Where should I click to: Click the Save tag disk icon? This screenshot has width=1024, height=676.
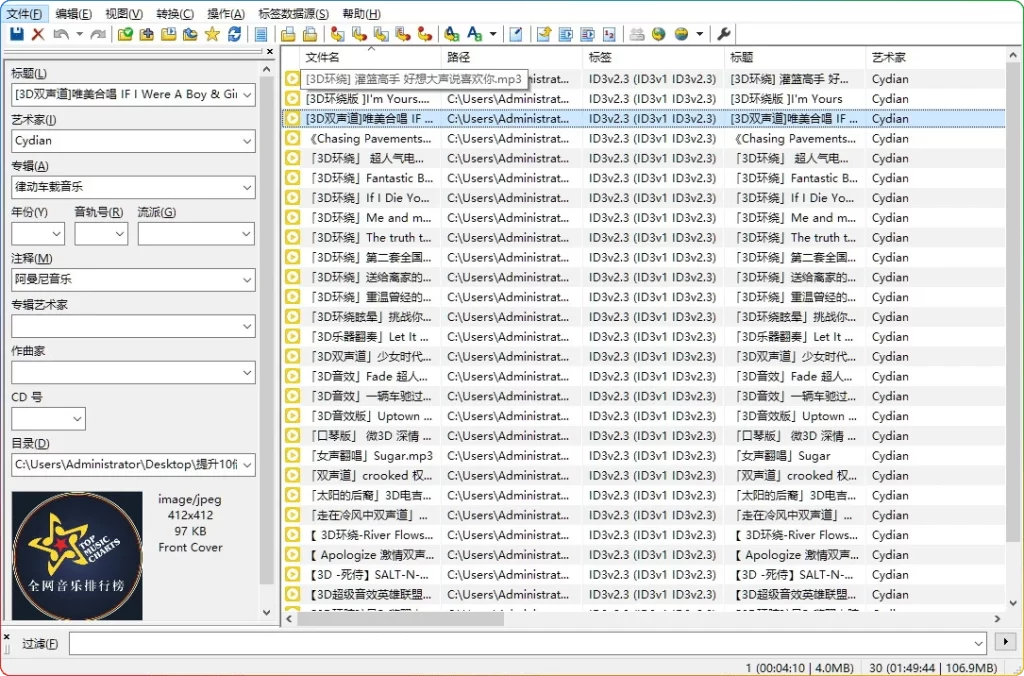(15, 33)
